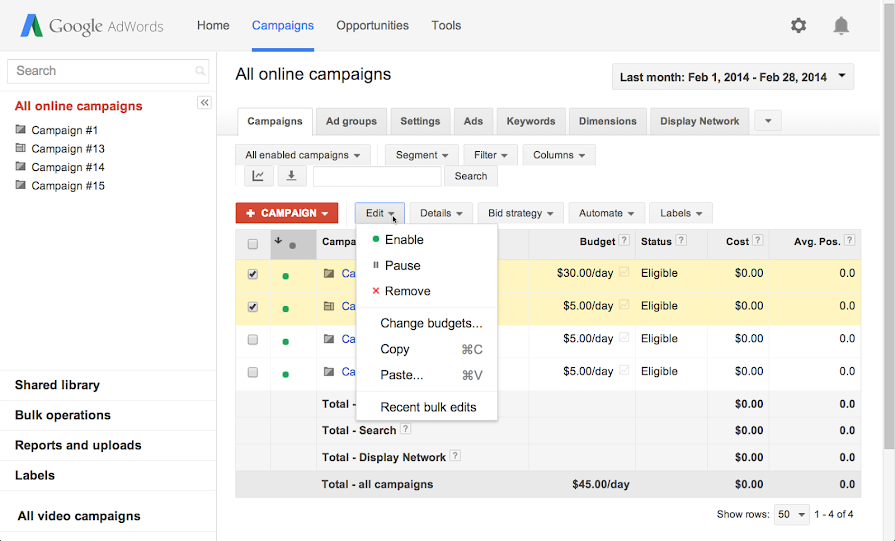The width and height of the screenshot is (895, 541).
Task: Choose Change budgets from Edit menu
Action: pyautogui.click(x=431, y=323)
